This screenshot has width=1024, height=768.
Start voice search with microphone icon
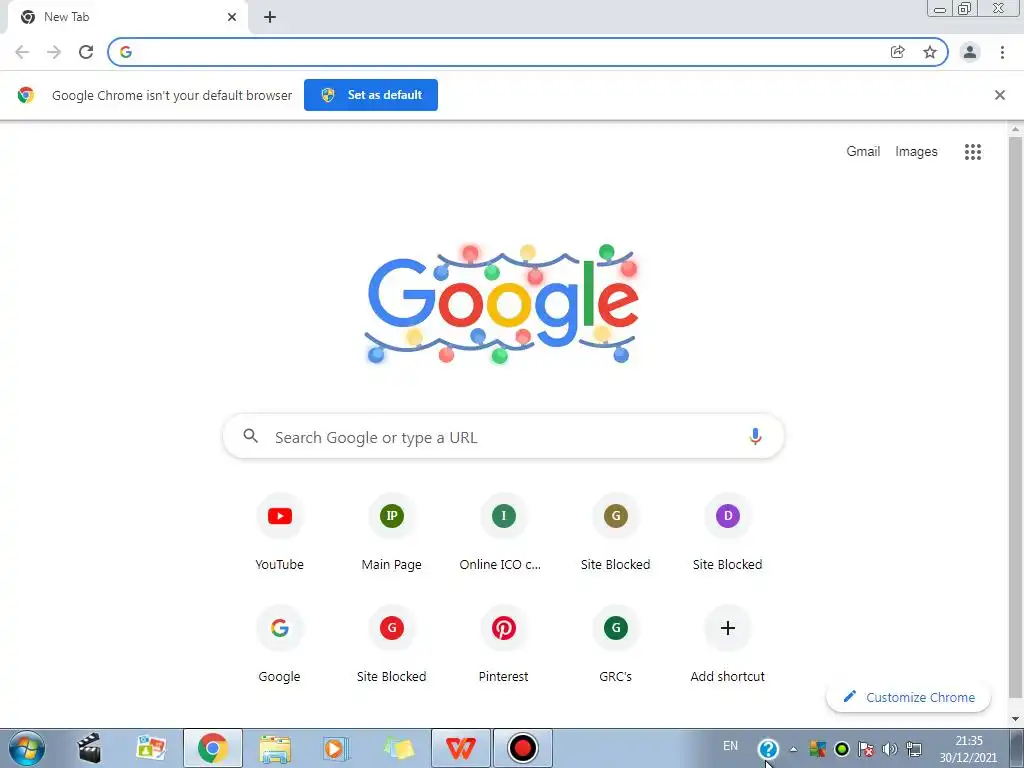click(x=755, y=436)
